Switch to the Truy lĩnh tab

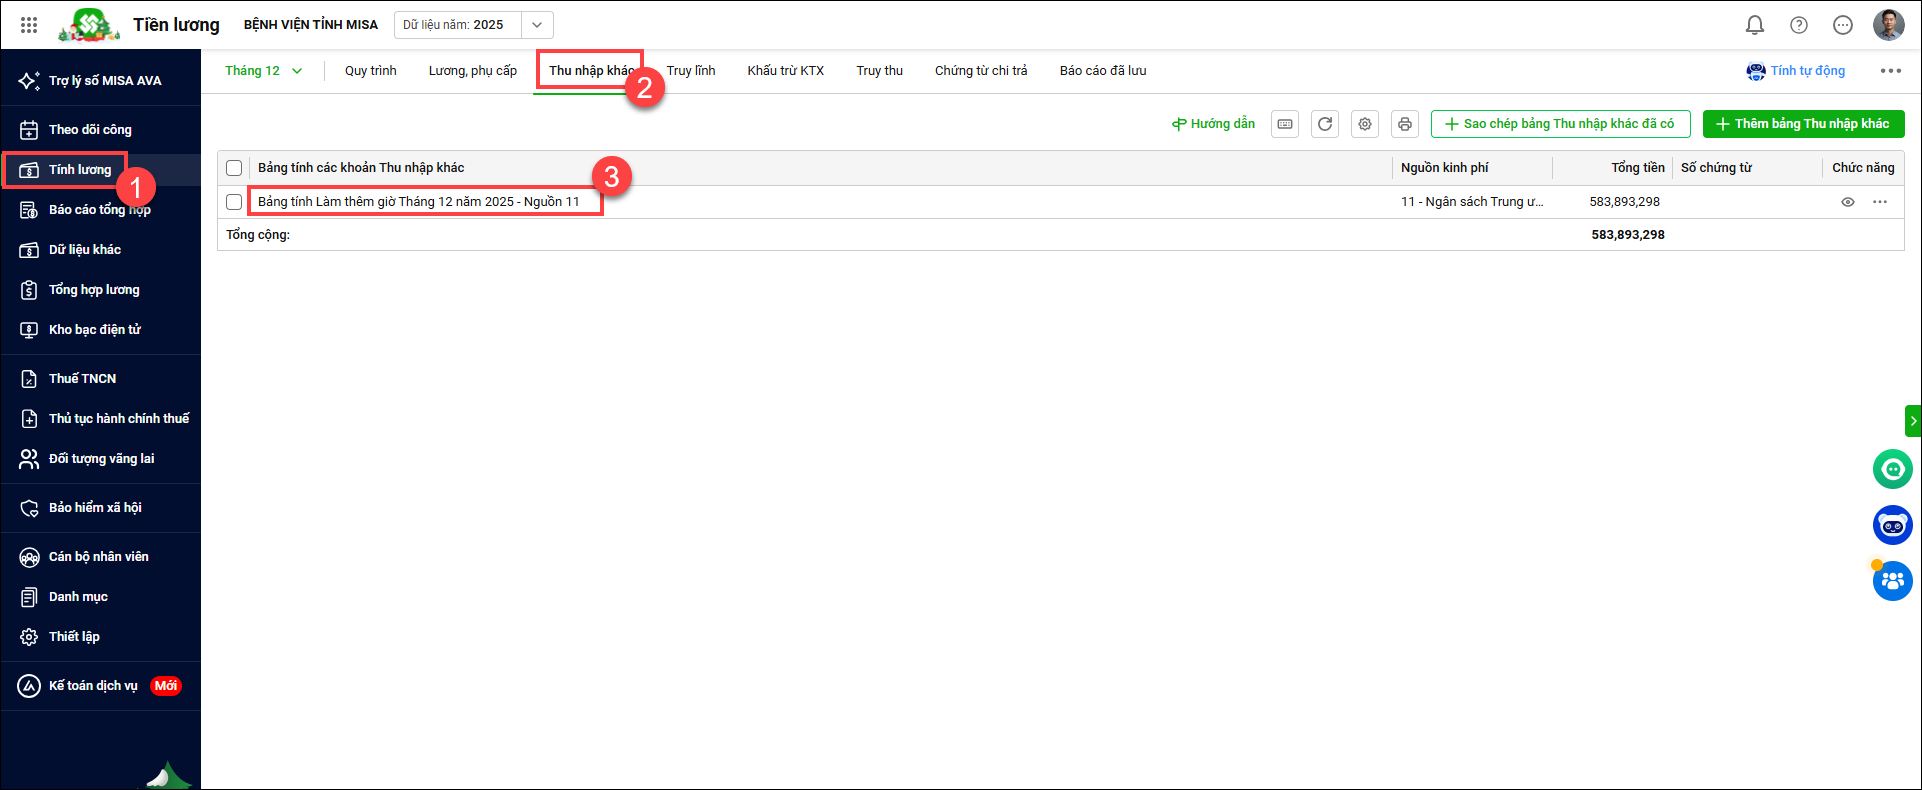pyautogui.click(x=691, y=71)
